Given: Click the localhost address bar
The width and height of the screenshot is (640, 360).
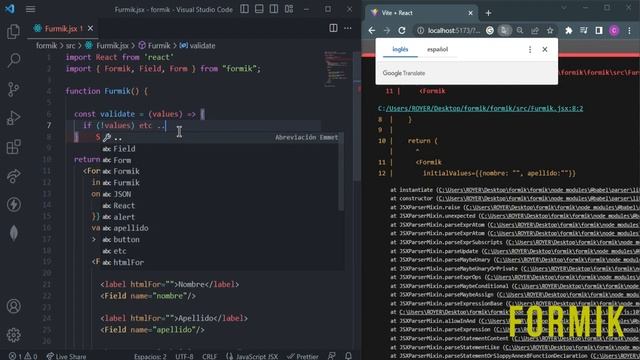Looking at the screenshot, I should 453,31.
